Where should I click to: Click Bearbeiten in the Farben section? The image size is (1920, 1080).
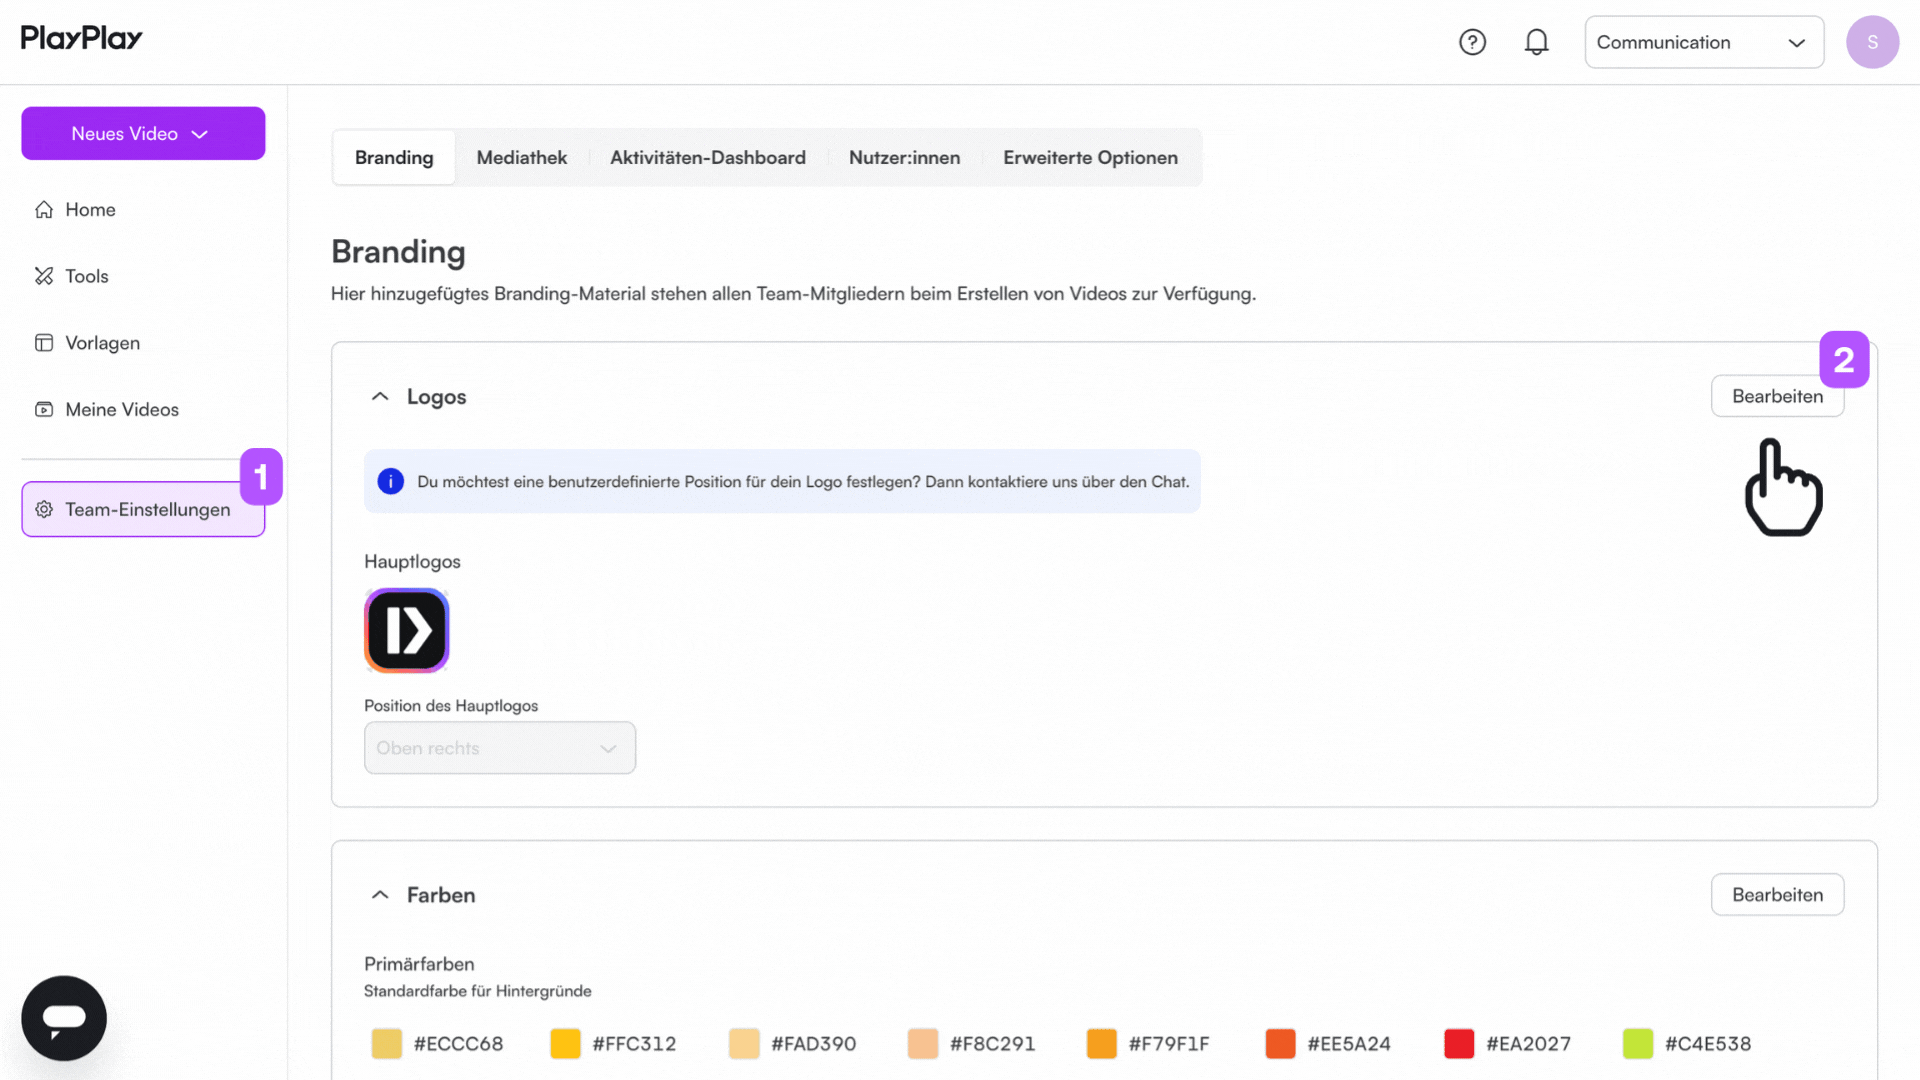1777,895
